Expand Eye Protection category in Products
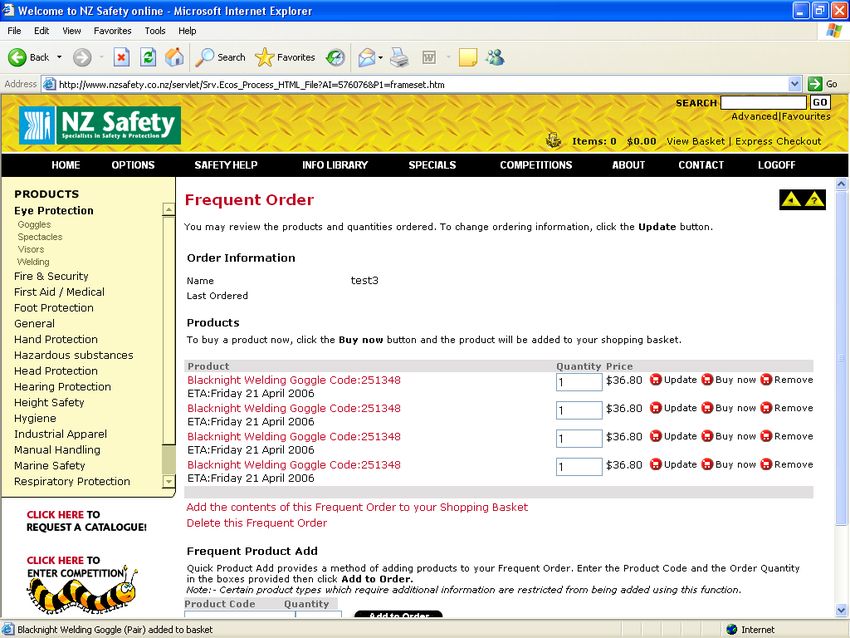The image size is (850, 638). [54, 210]
